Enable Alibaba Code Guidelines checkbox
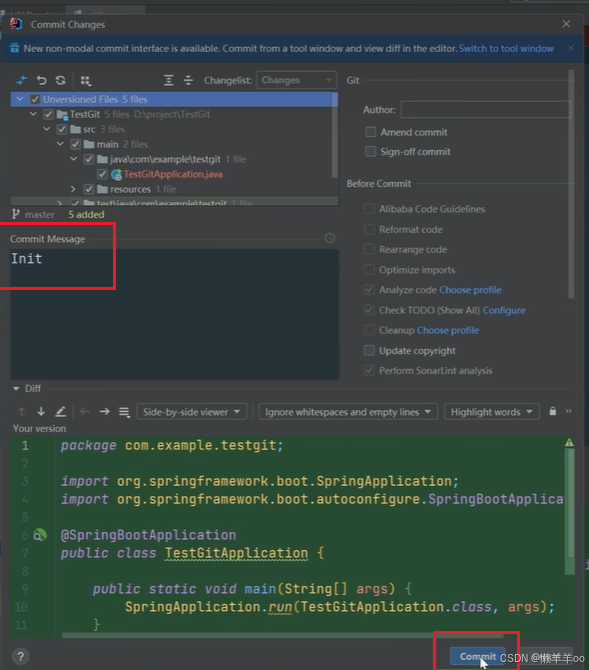Image resolution: width=589 pixels, height=670 pixels. coord(369,209)
